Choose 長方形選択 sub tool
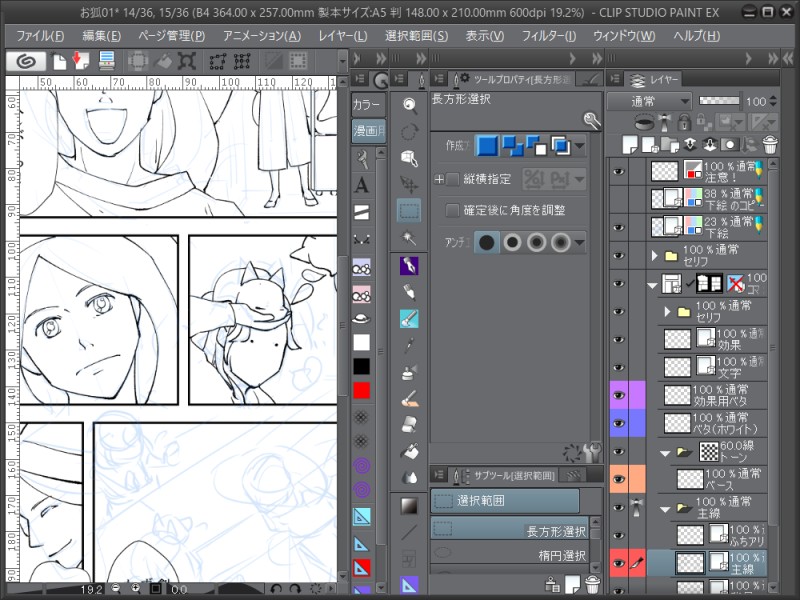800x600 pixels. point(509,531)
